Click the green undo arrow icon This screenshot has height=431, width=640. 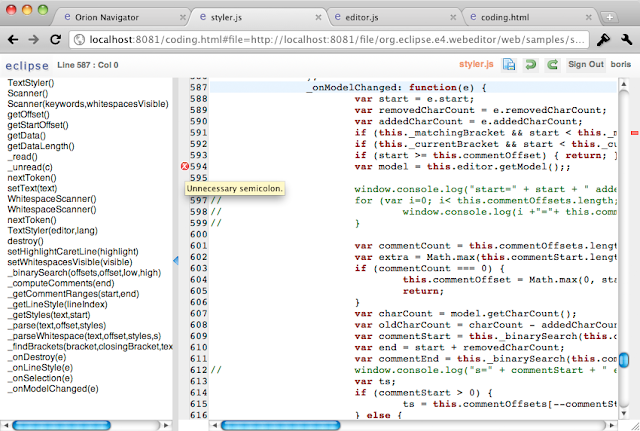point(530,64)
